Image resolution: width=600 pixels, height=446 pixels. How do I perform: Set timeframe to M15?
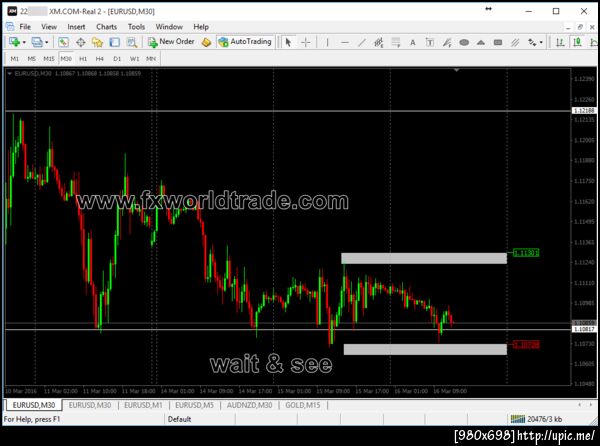pyautogui.click(x=49, y=59)
